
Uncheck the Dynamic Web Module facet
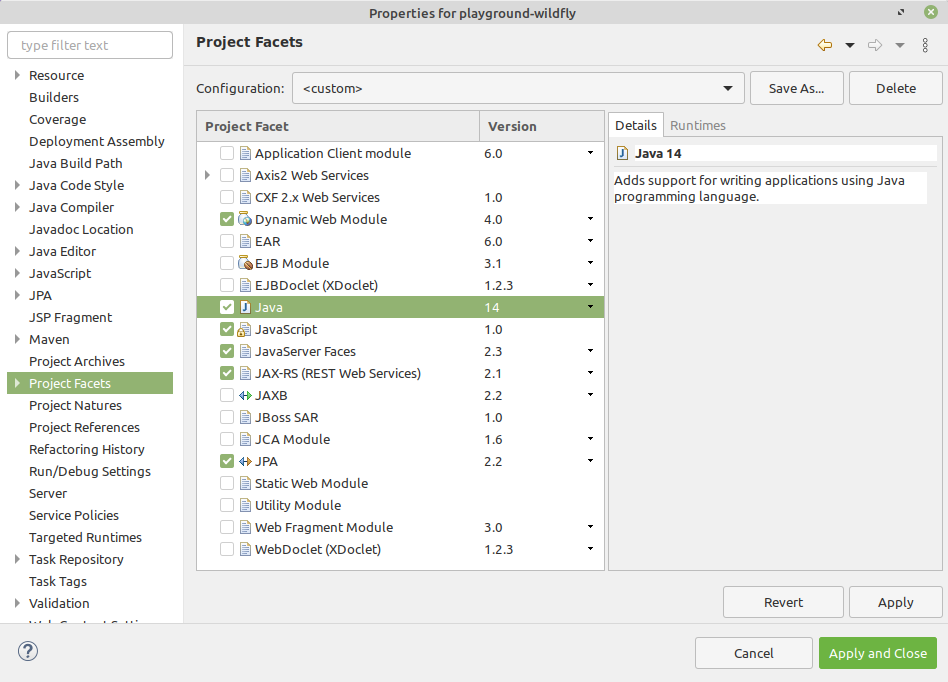pyautogui.click(x=226, y=219)
